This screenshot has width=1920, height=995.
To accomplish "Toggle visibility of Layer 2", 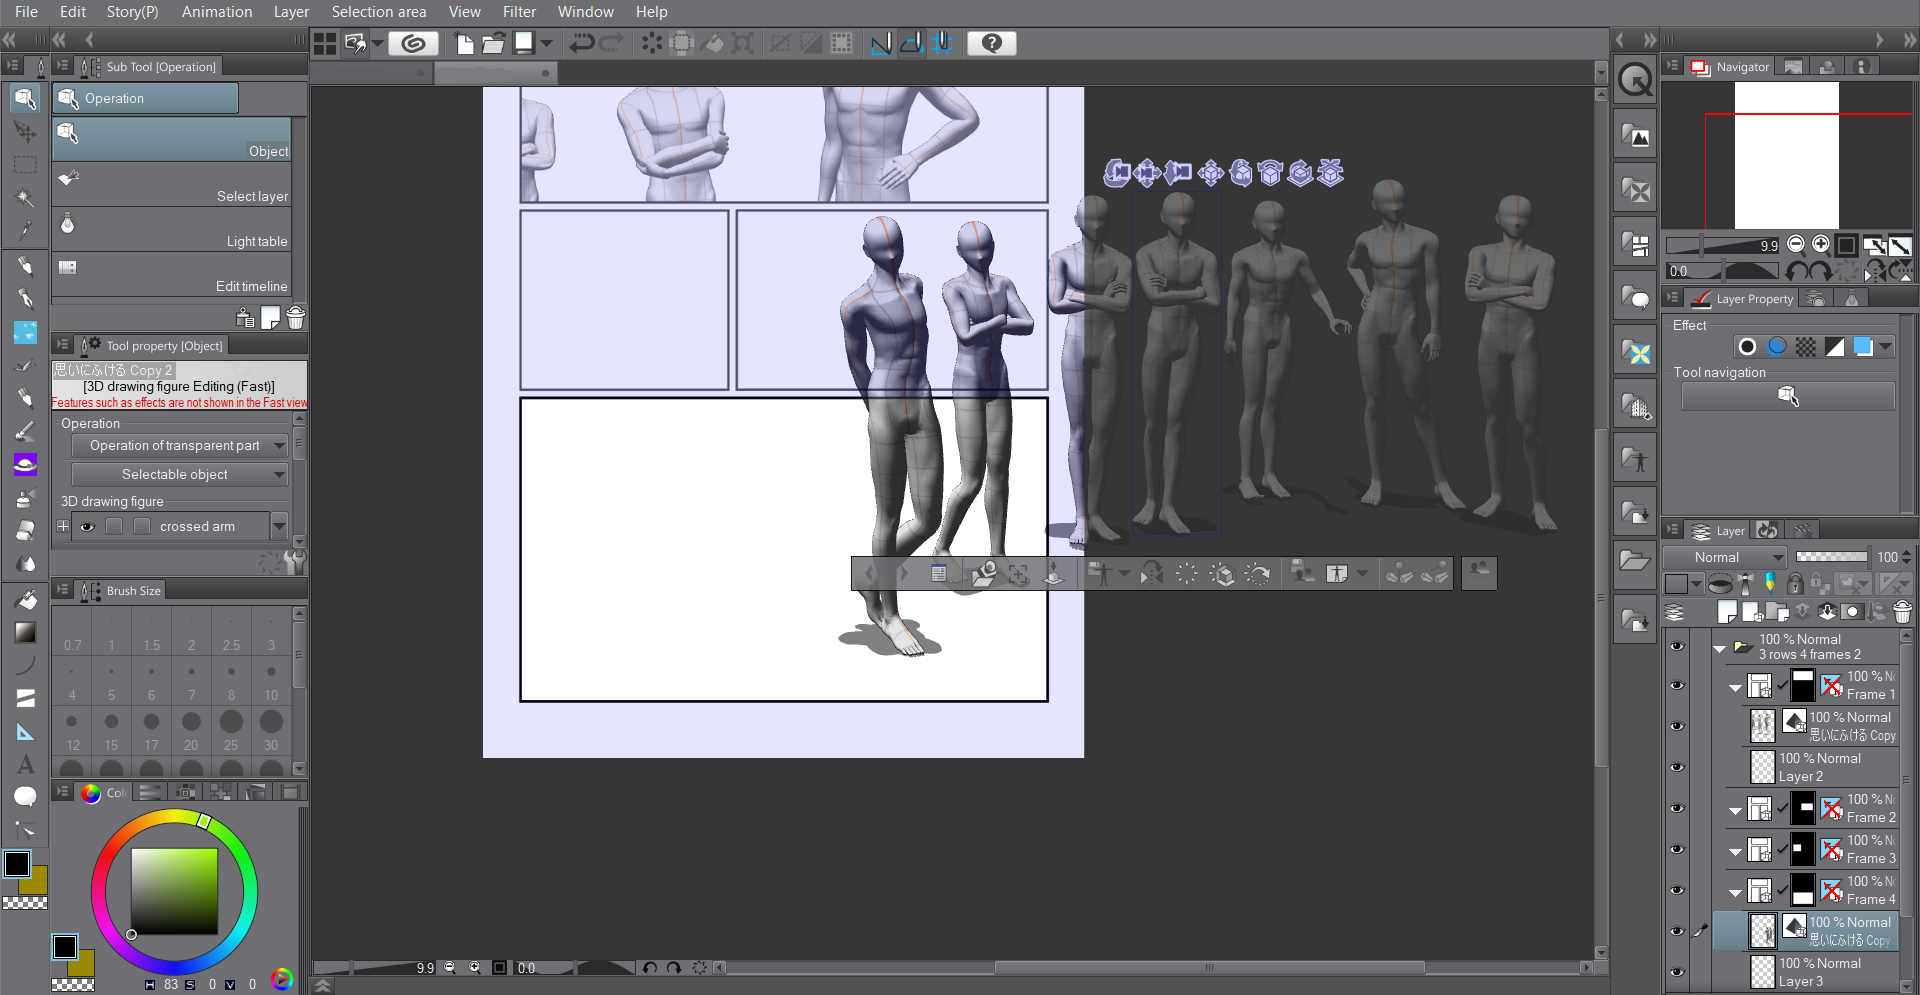I will [1677, 767].
